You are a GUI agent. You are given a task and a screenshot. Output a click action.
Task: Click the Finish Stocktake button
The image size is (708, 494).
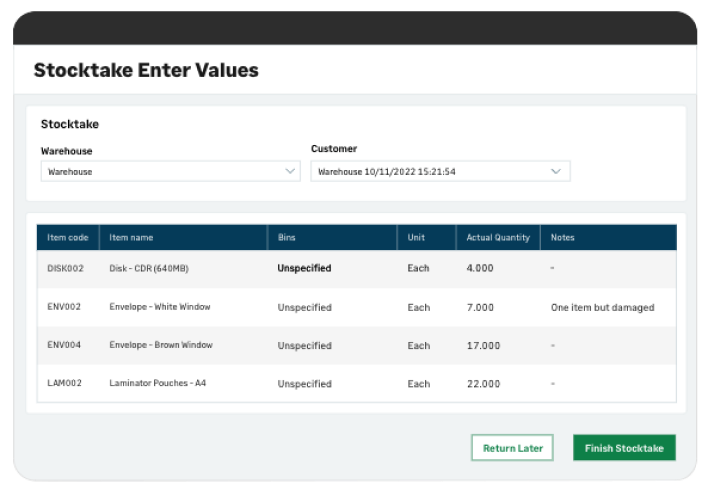624,448
